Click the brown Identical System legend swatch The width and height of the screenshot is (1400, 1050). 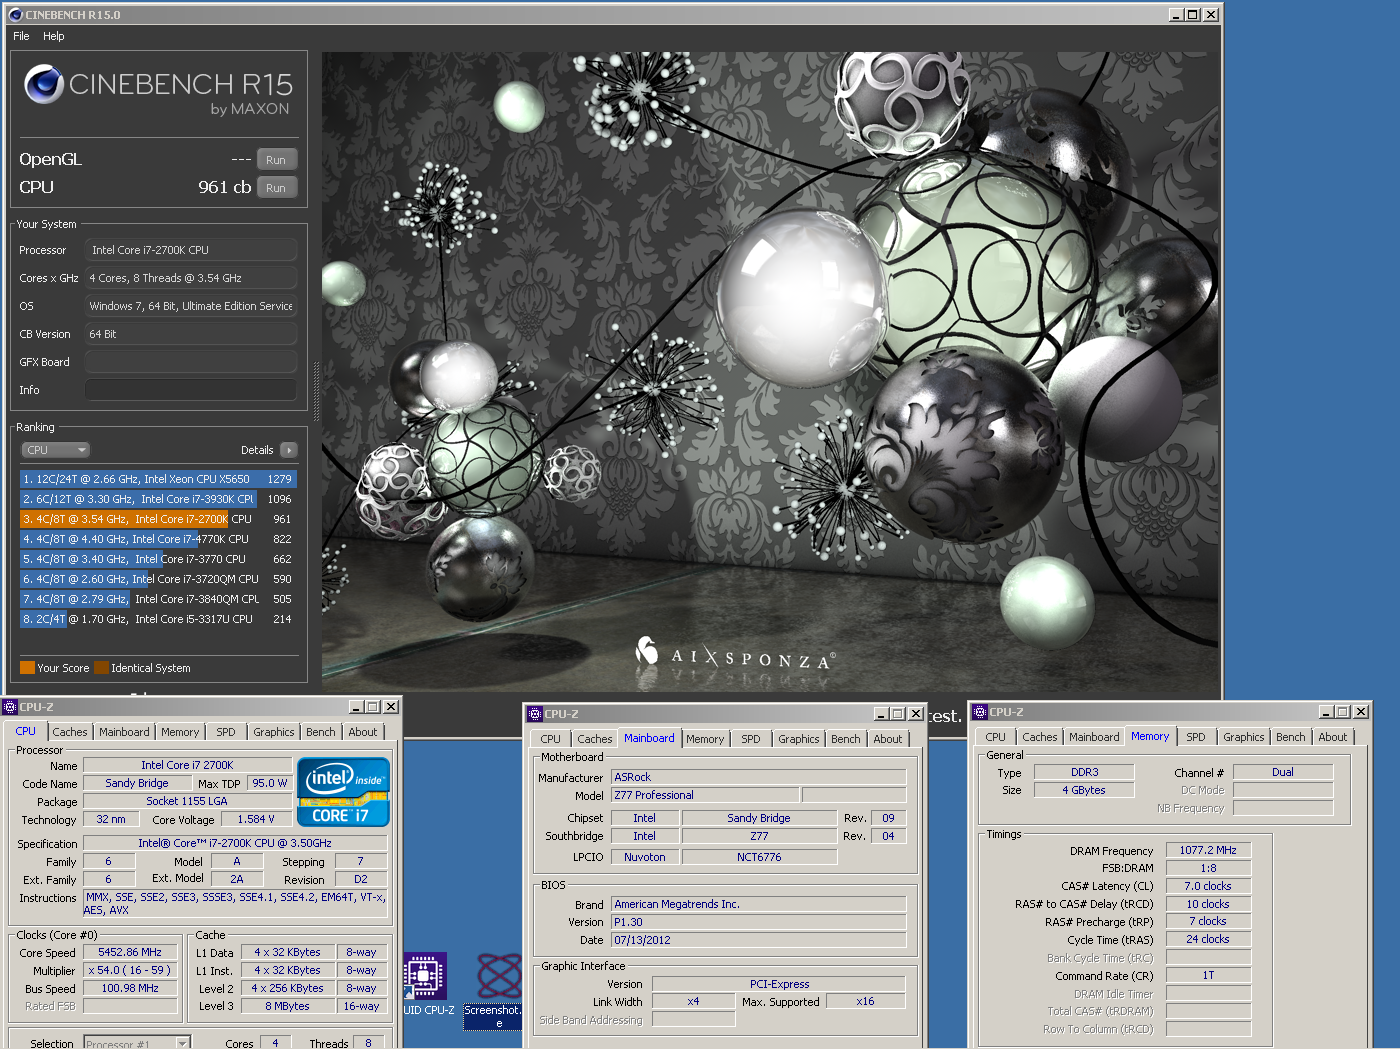click(x=101, y=668)
